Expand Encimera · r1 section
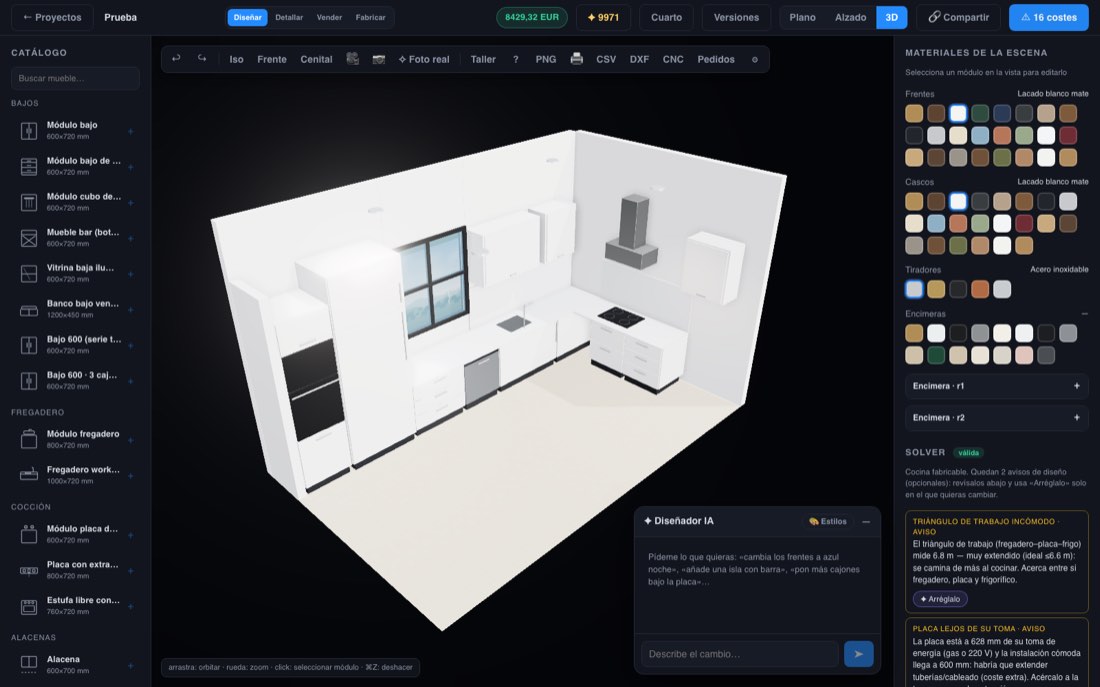 pyautogui.click(x=997, y=386)
